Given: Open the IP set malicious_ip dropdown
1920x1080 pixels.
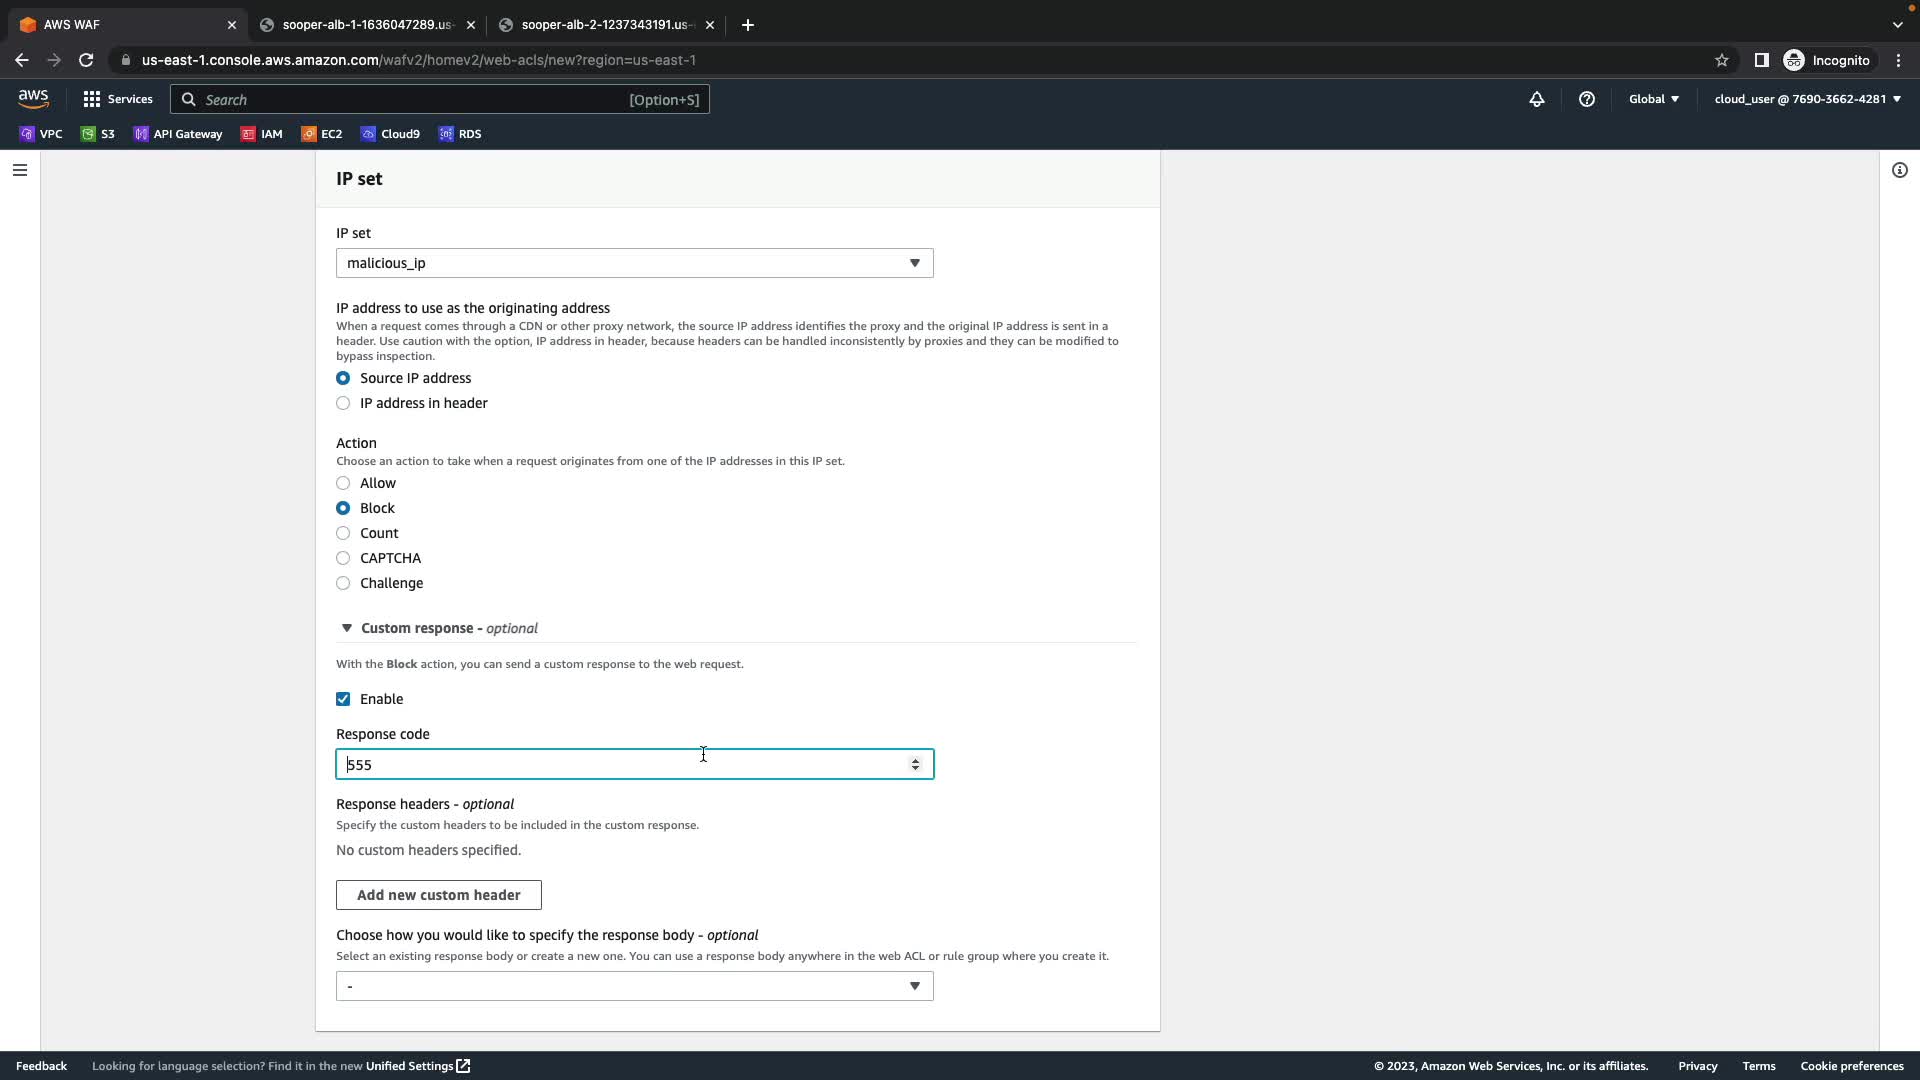Looking at the screenshot, I should [634, 263].
